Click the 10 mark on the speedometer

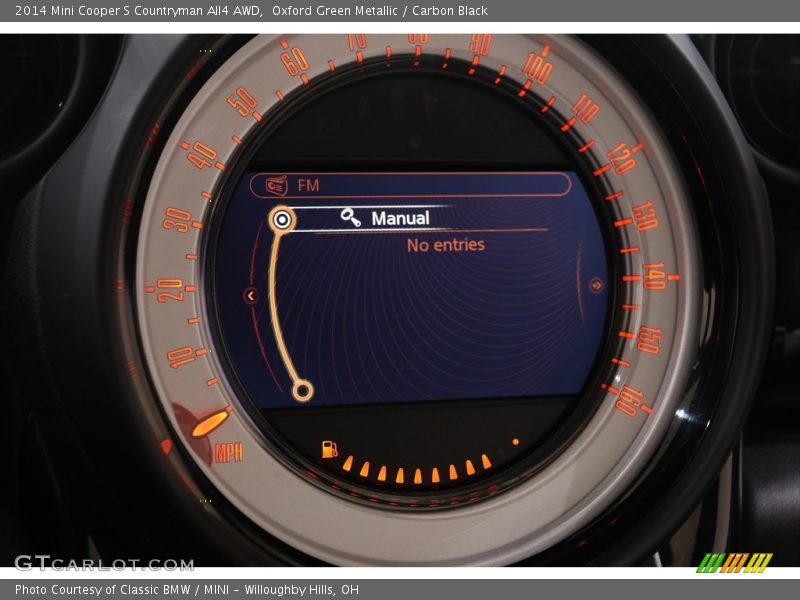pyautogui.click(x=181, y=357)
